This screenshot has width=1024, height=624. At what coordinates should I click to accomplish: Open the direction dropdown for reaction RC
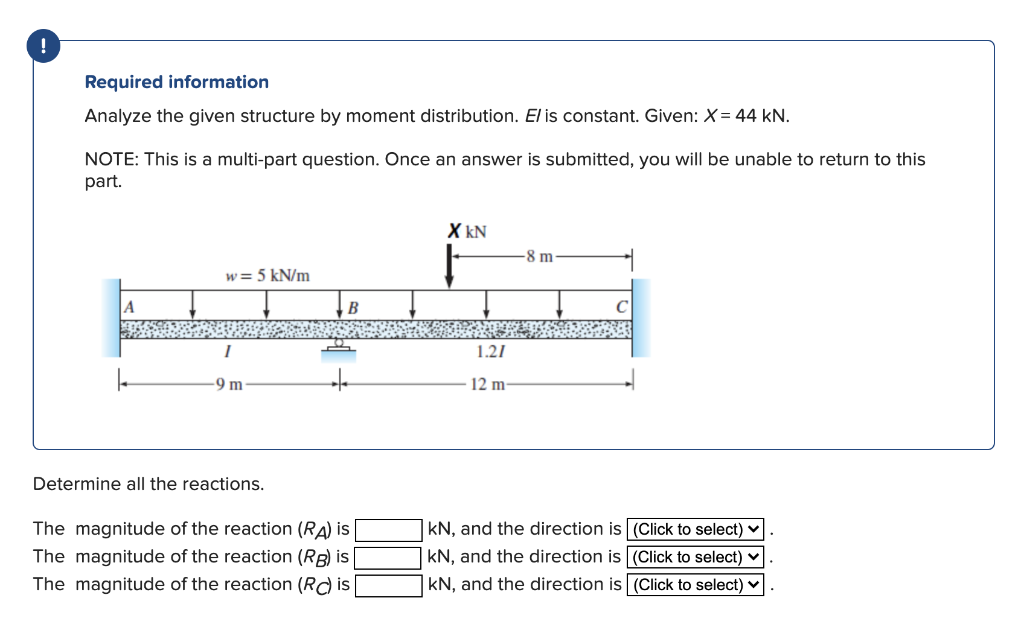694,585
